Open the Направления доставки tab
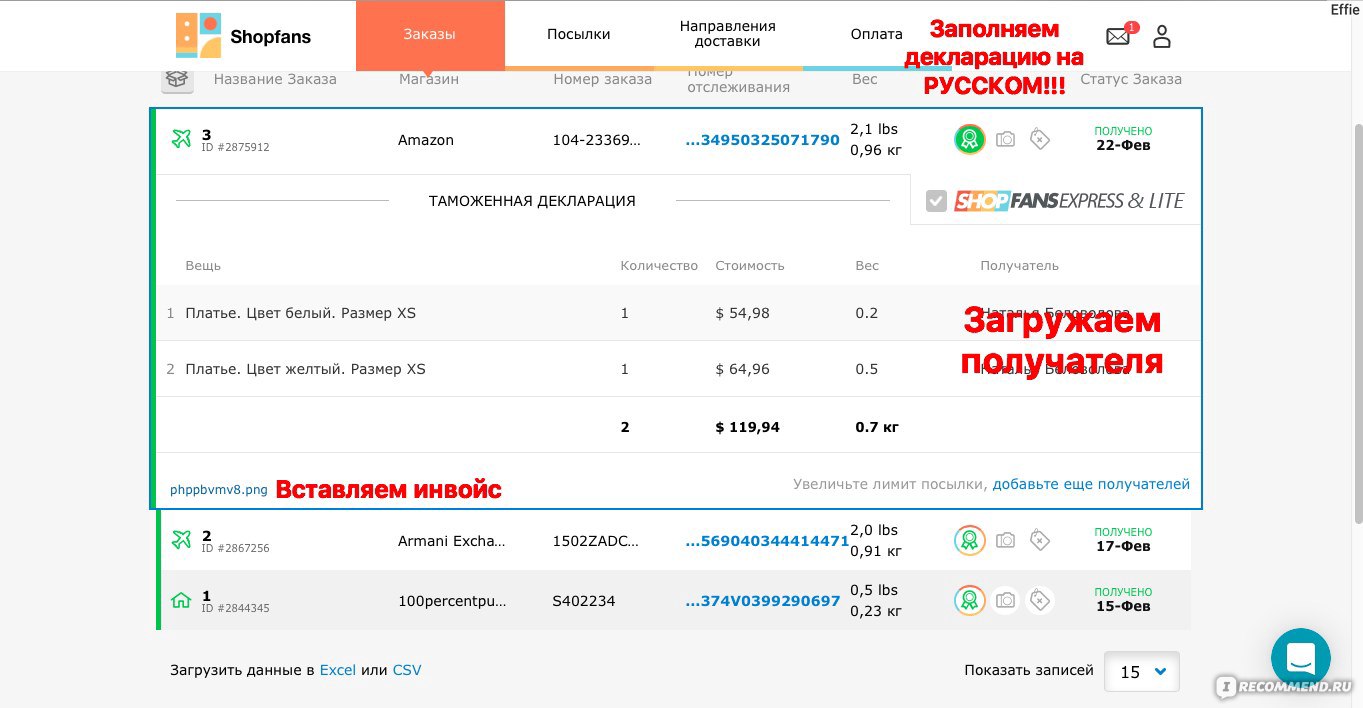1363x708 pixels. point(728,34)
